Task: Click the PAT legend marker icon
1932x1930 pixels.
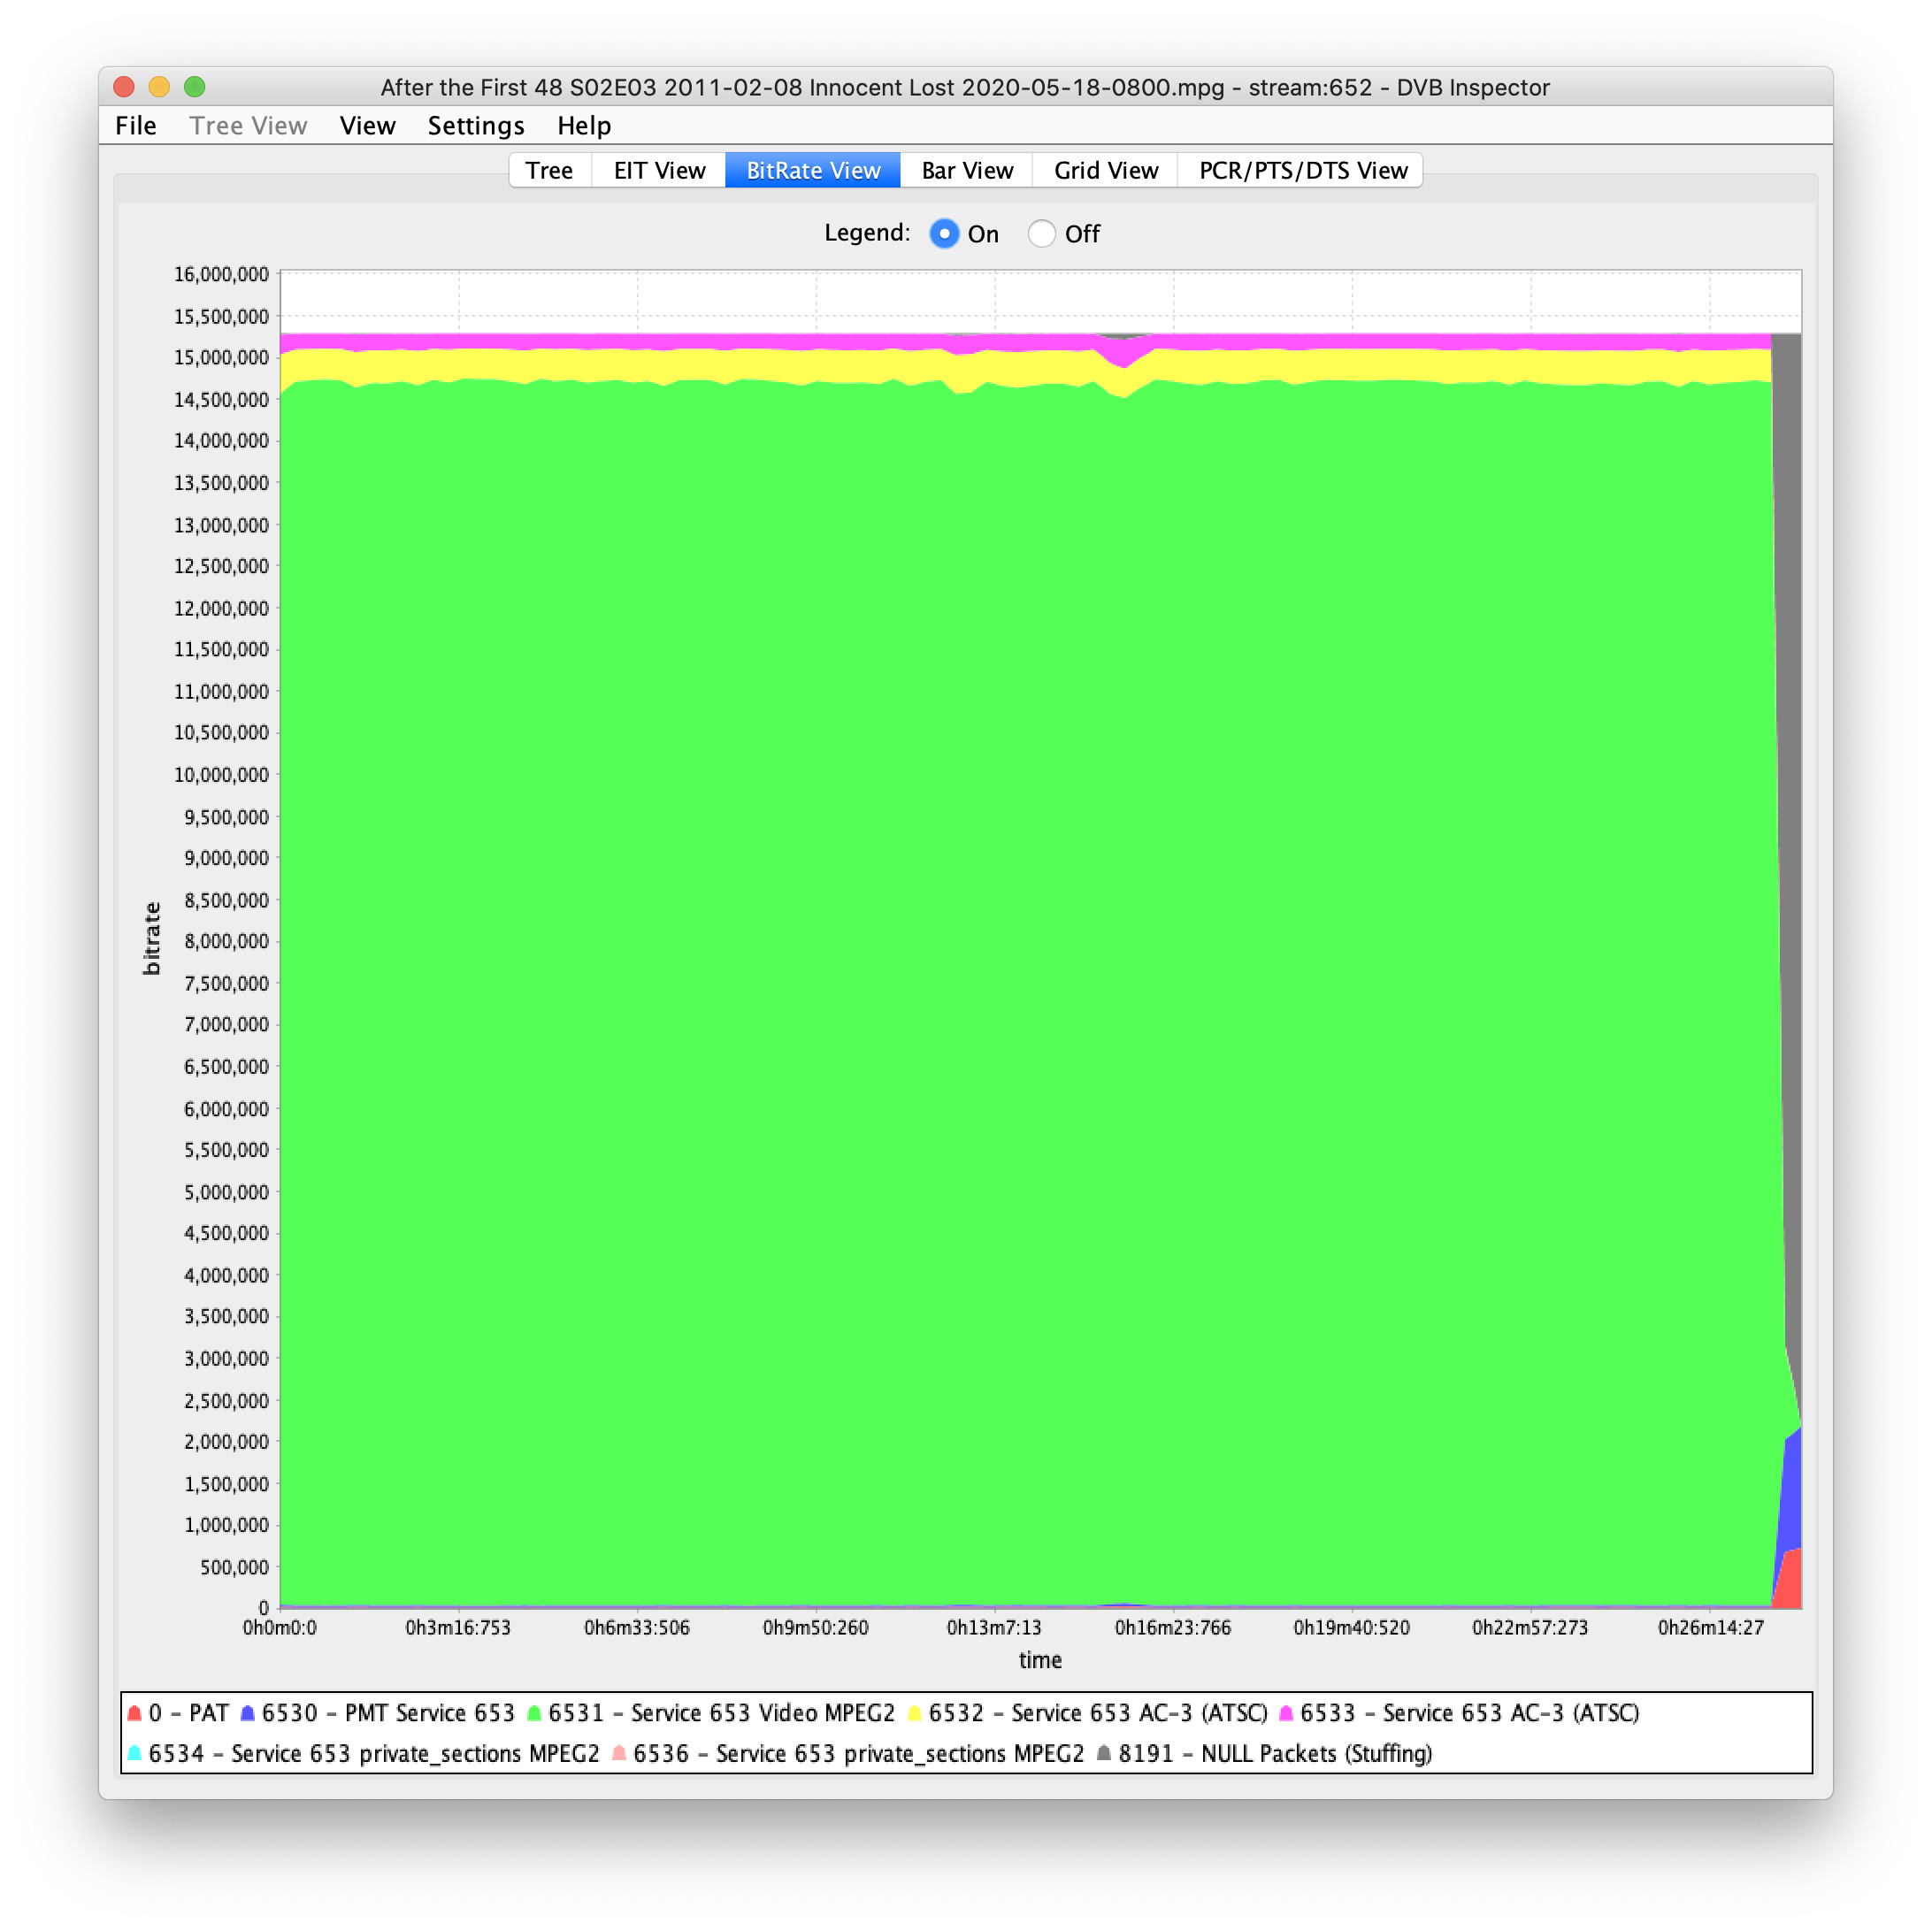Action: [134, 1713]
